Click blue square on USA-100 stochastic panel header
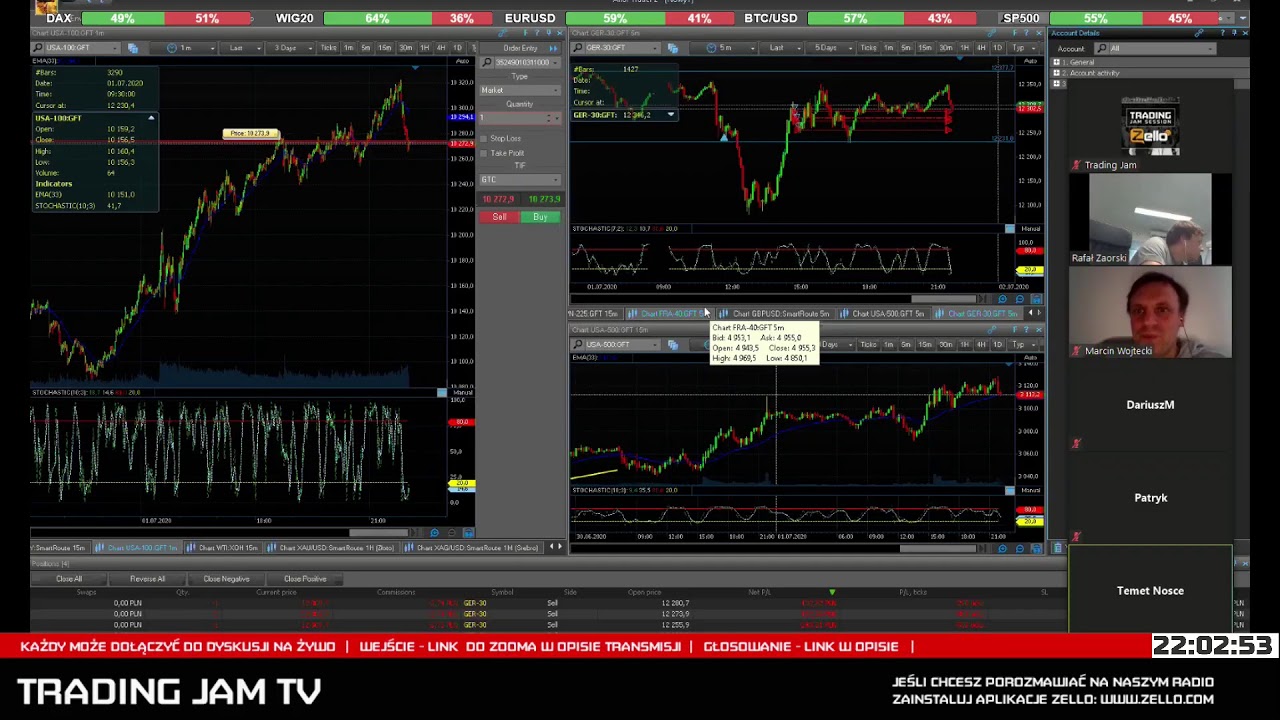 441,392
